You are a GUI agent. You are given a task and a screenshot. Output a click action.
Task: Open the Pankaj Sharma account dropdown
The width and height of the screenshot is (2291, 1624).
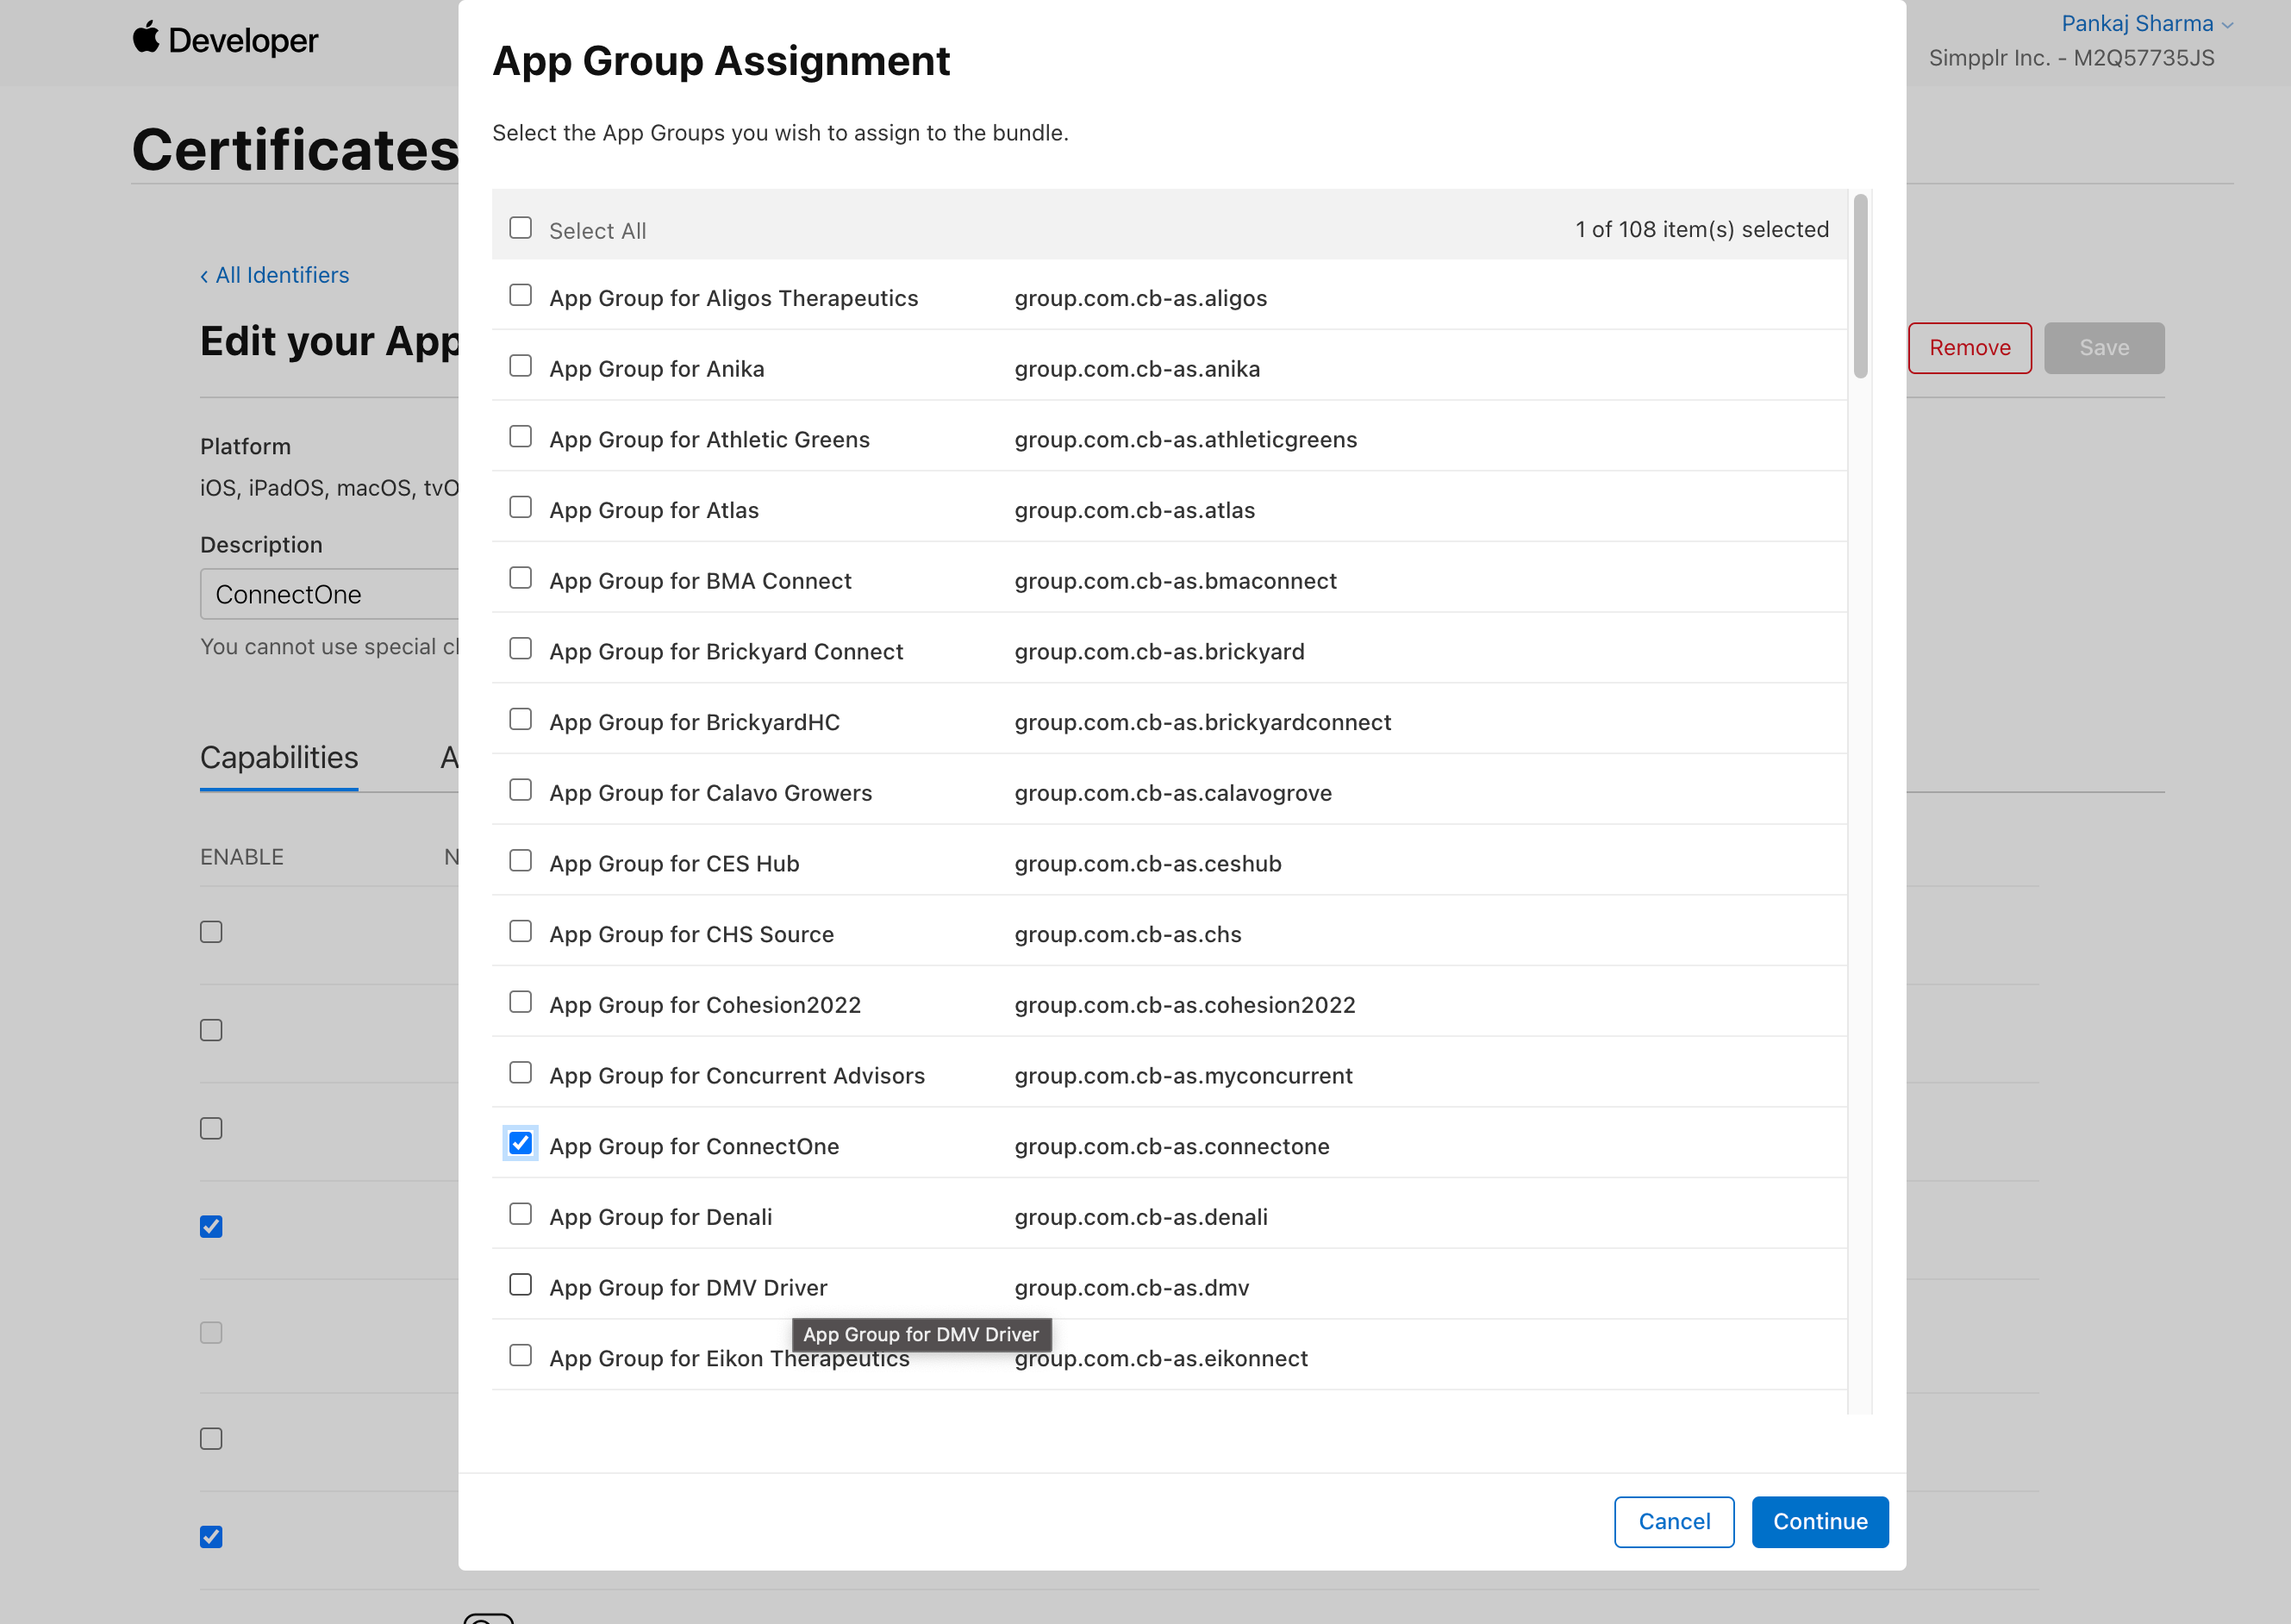pos(2147,23)
